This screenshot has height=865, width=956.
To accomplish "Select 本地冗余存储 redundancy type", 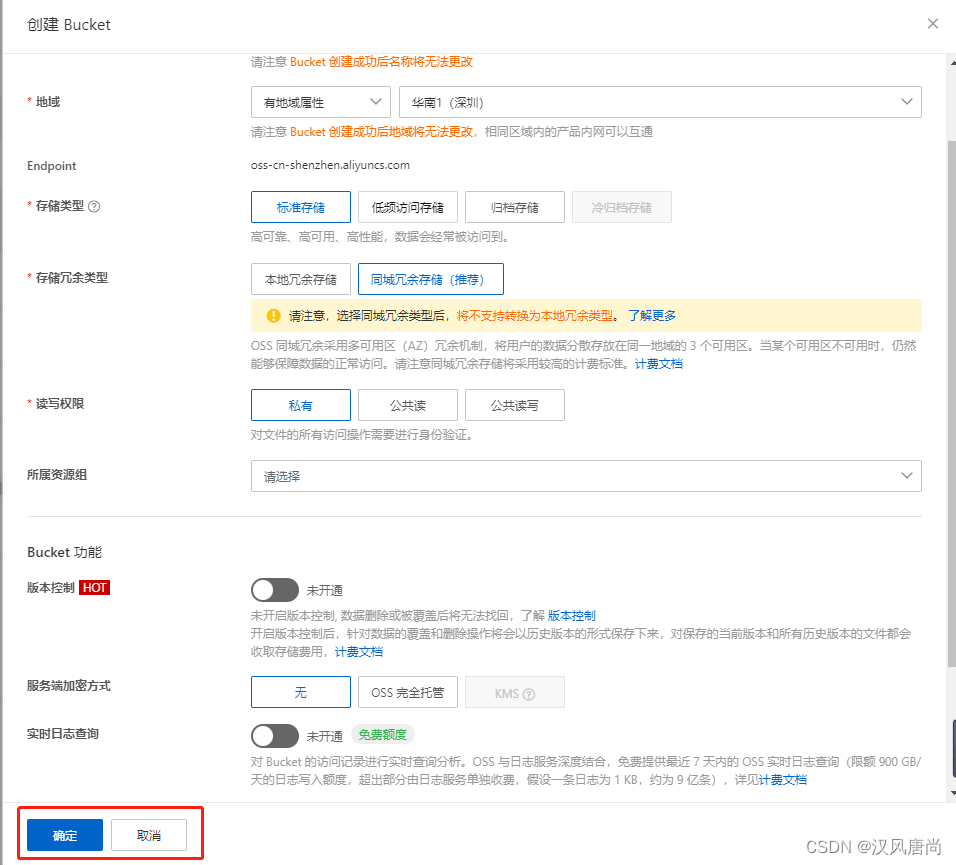I will click(x=300, y=279).
